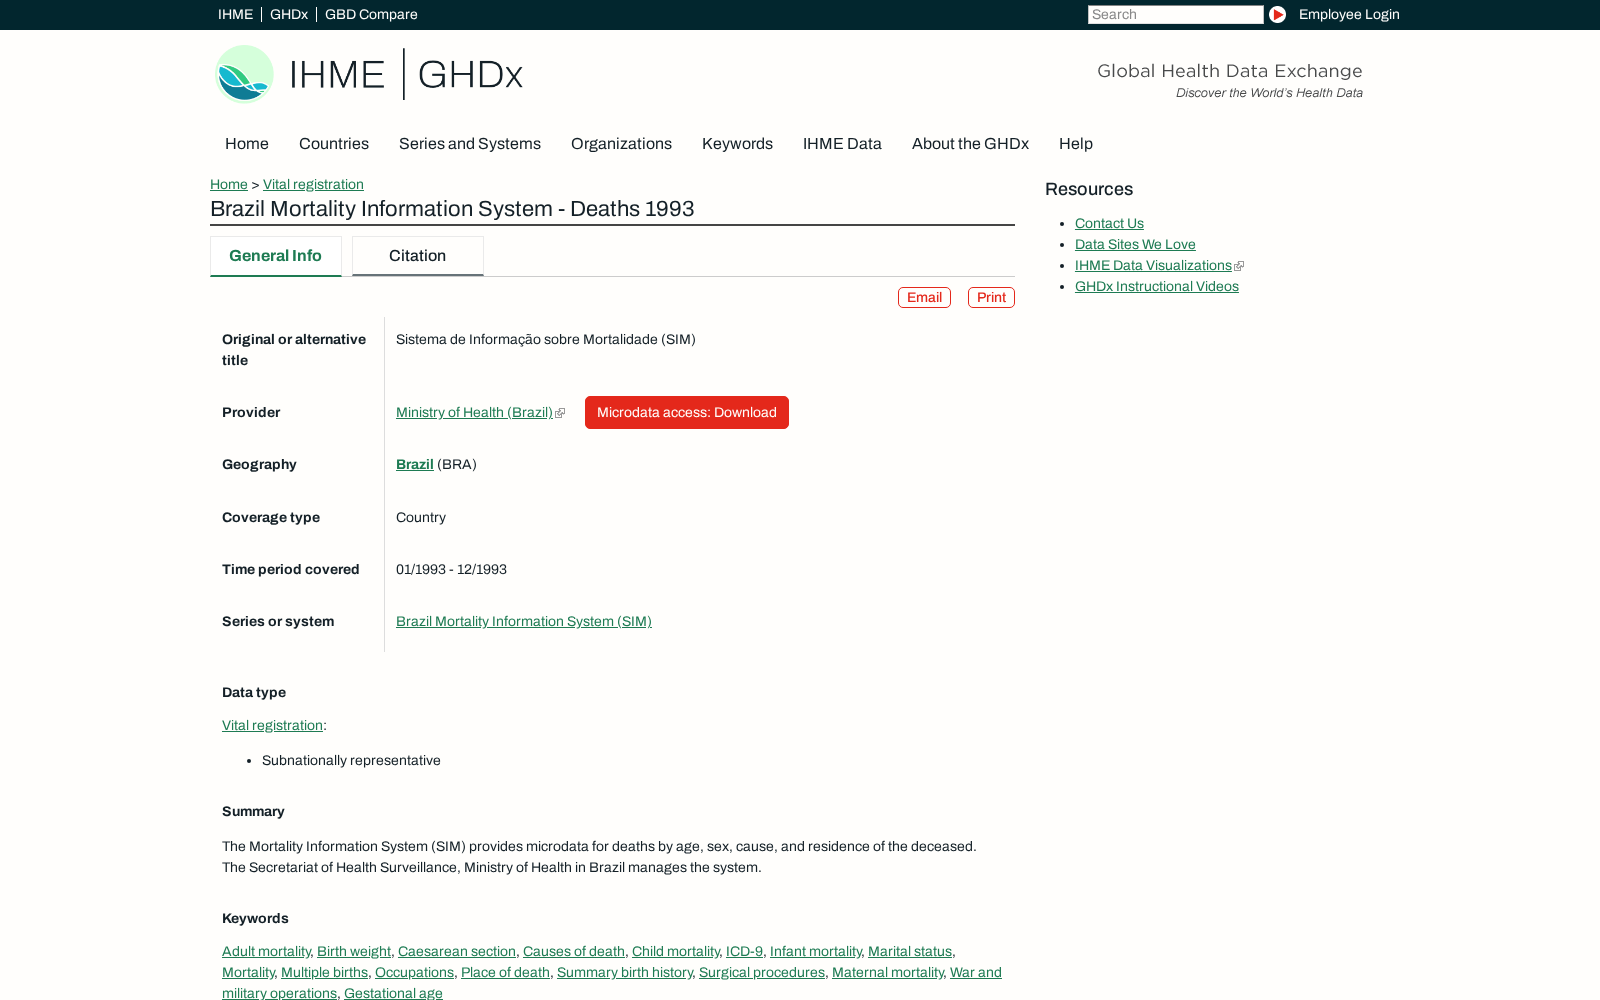Open Contact Us resource link
Viewport: 1600px width, 1000px height.
point(1109,224)
